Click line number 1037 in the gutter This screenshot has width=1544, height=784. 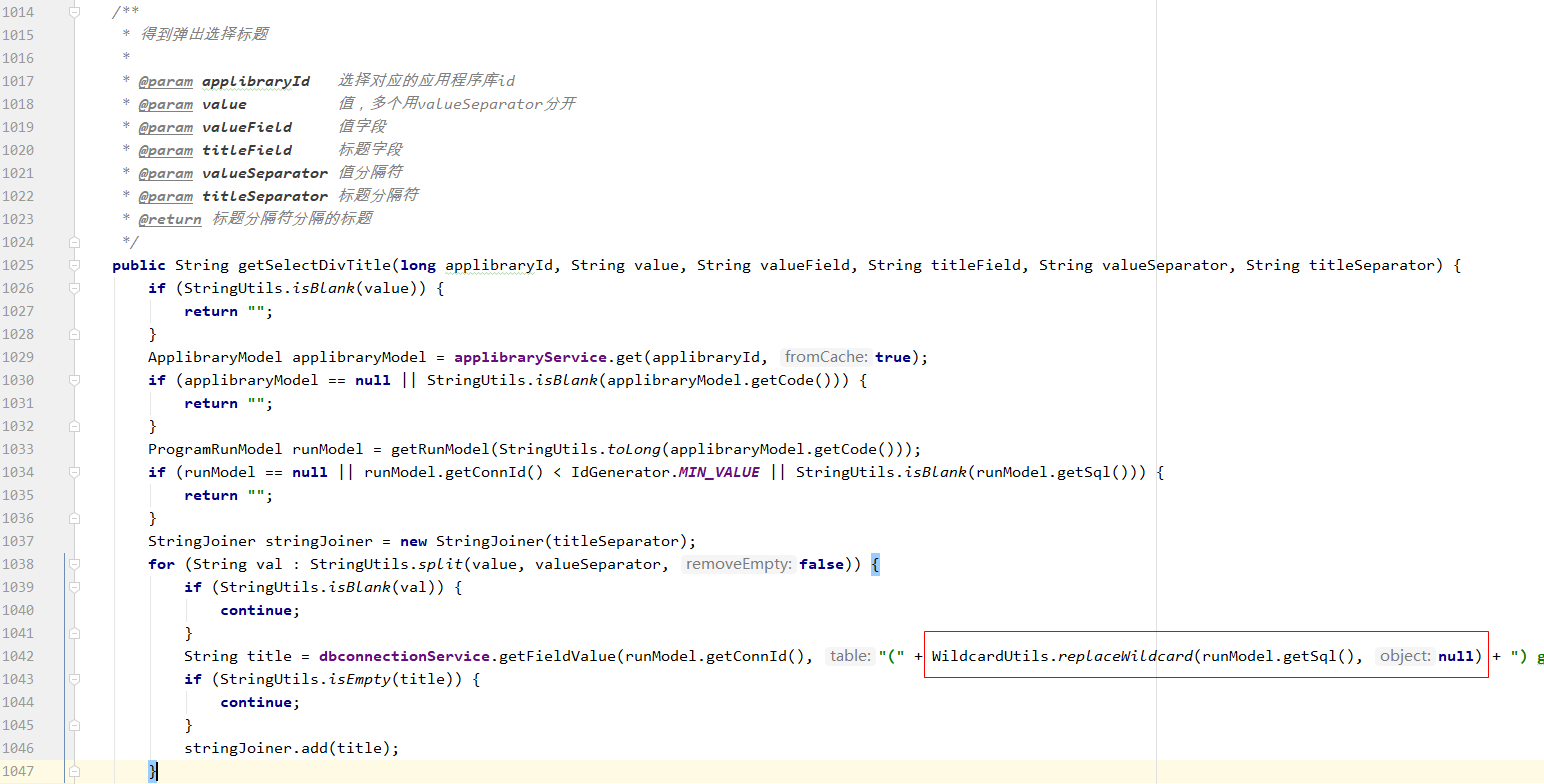point(18,541)
